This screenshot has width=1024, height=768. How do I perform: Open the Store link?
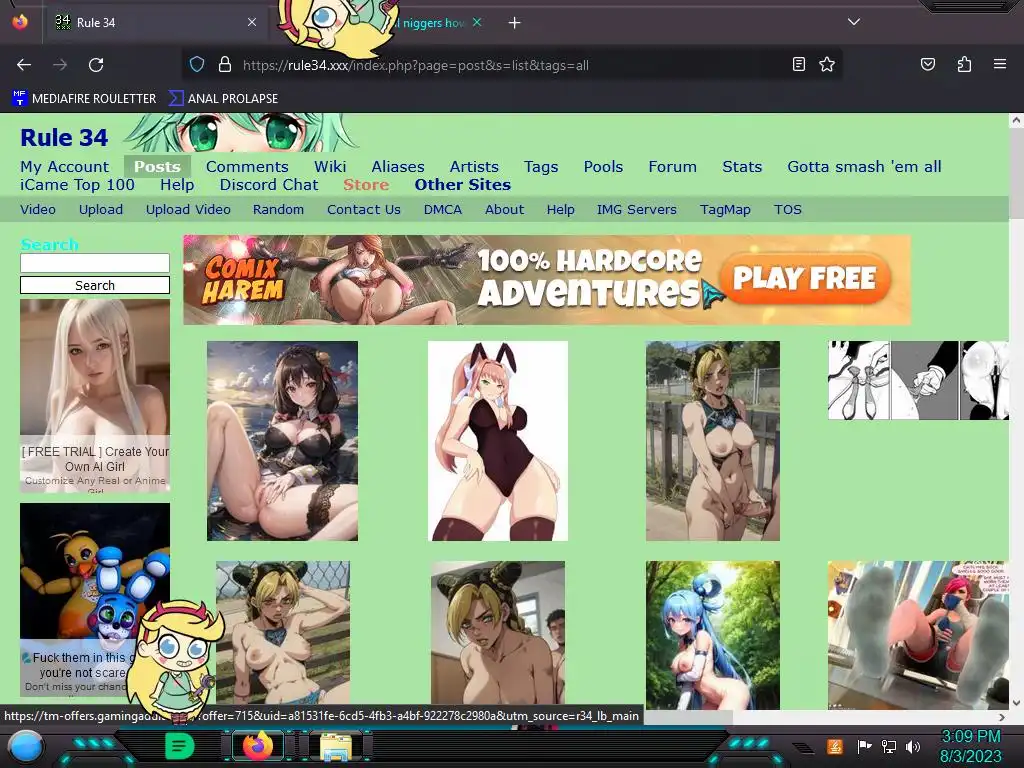pos(366,185)
